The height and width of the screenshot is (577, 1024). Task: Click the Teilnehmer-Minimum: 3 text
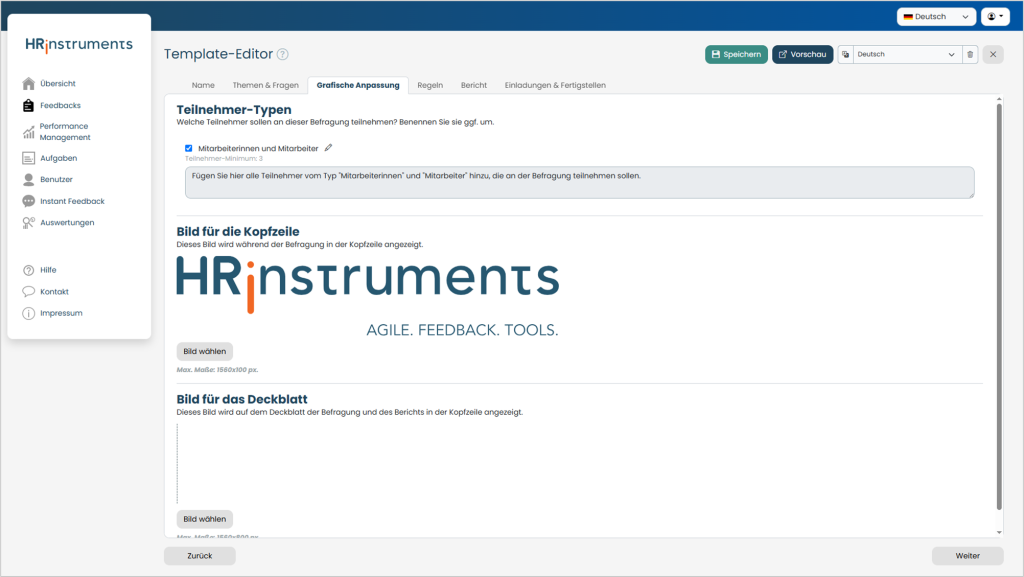224,159
